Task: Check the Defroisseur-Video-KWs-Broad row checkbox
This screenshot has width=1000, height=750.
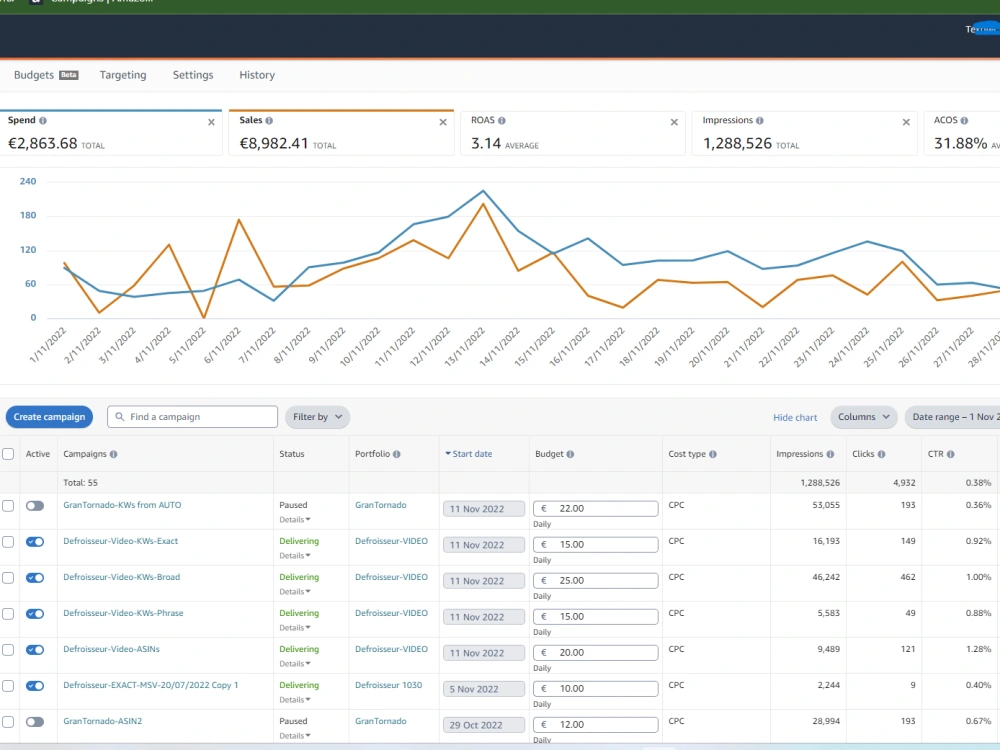Action: tap(8, 578)
